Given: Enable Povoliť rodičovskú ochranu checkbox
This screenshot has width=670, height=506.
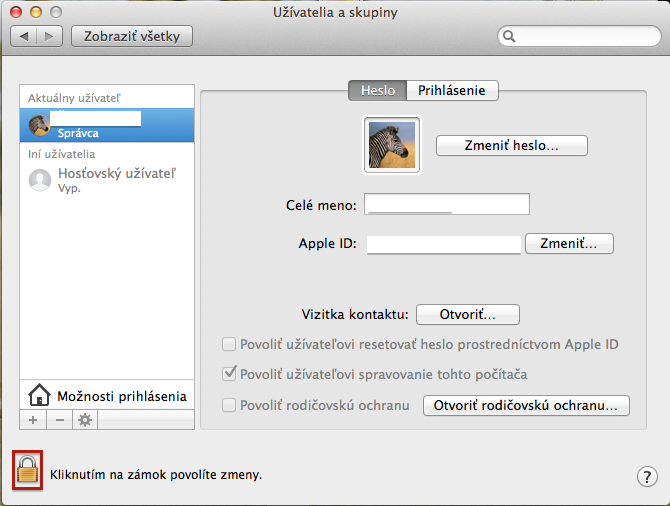Looking at the screenshot, I should [x=229, y=405].
